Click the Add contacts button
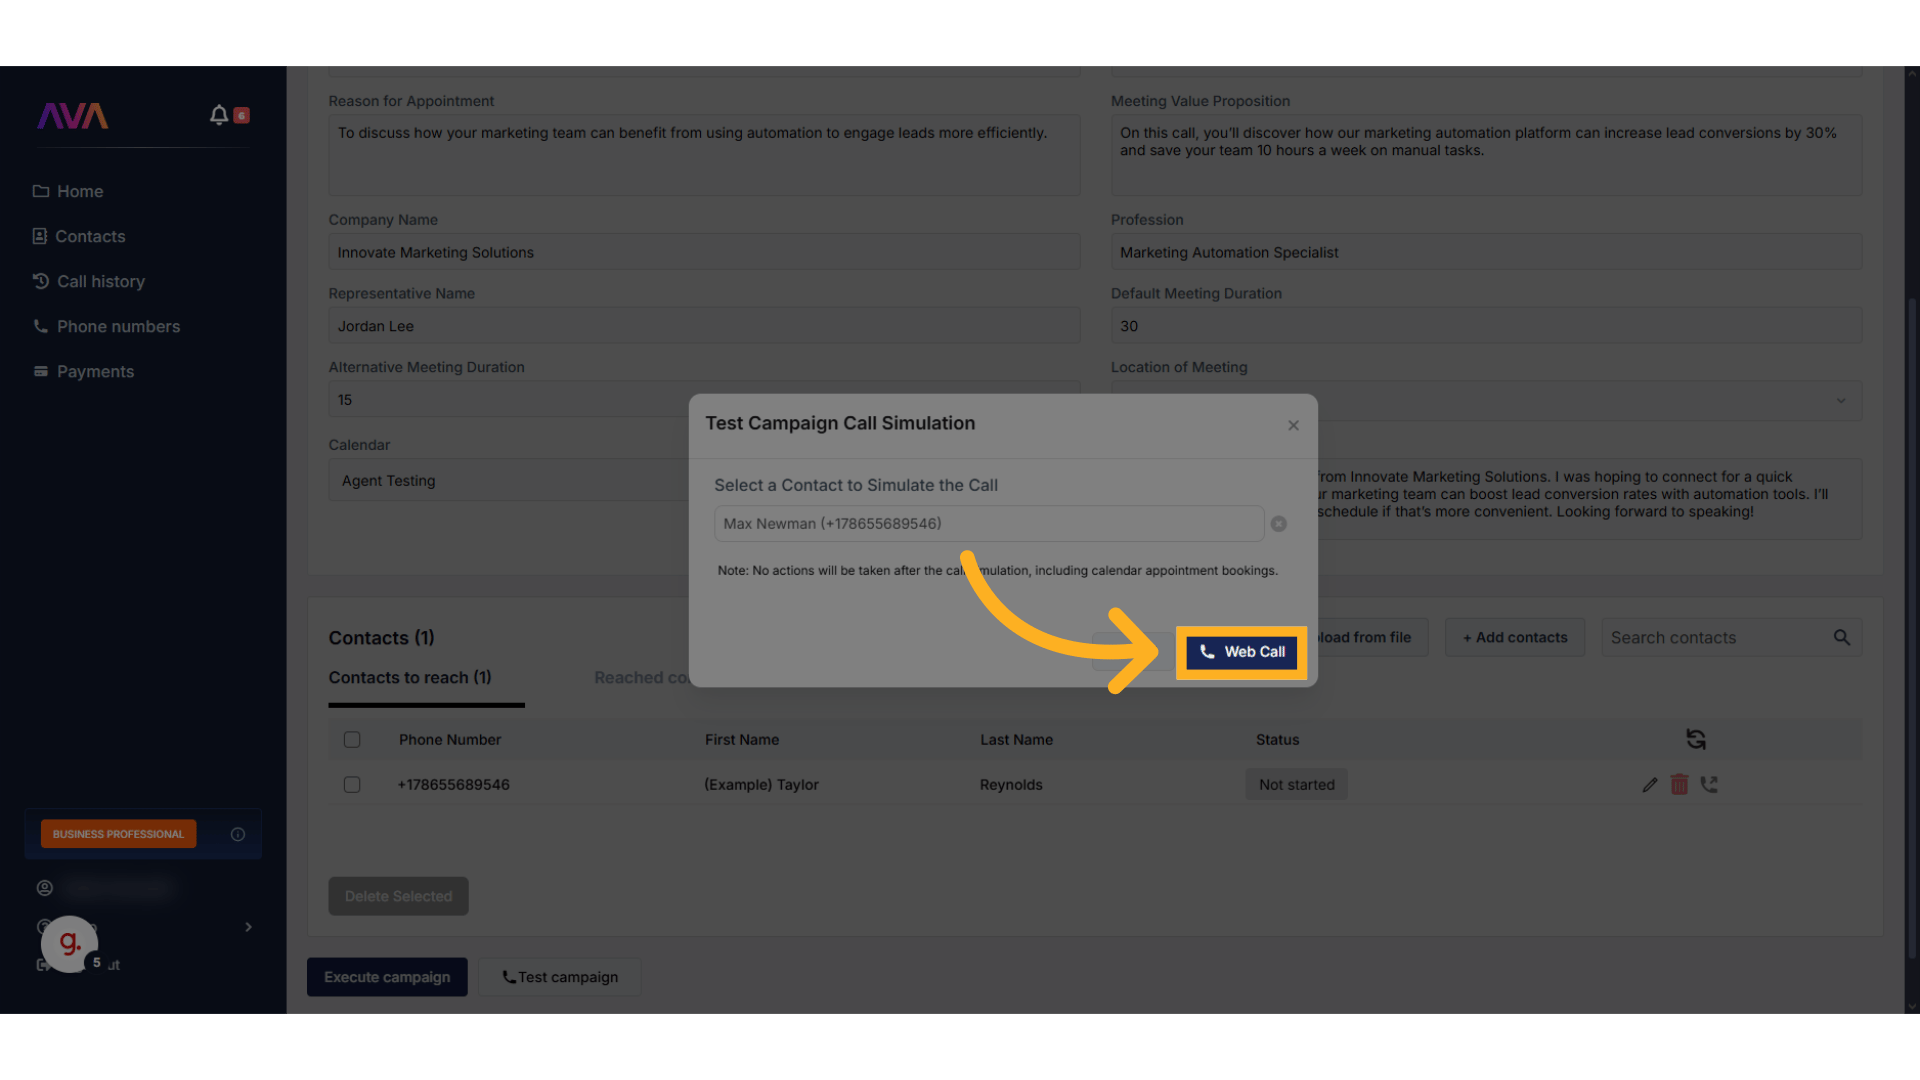The height and width of the screenshot is (1080, 1920). 1515,637
